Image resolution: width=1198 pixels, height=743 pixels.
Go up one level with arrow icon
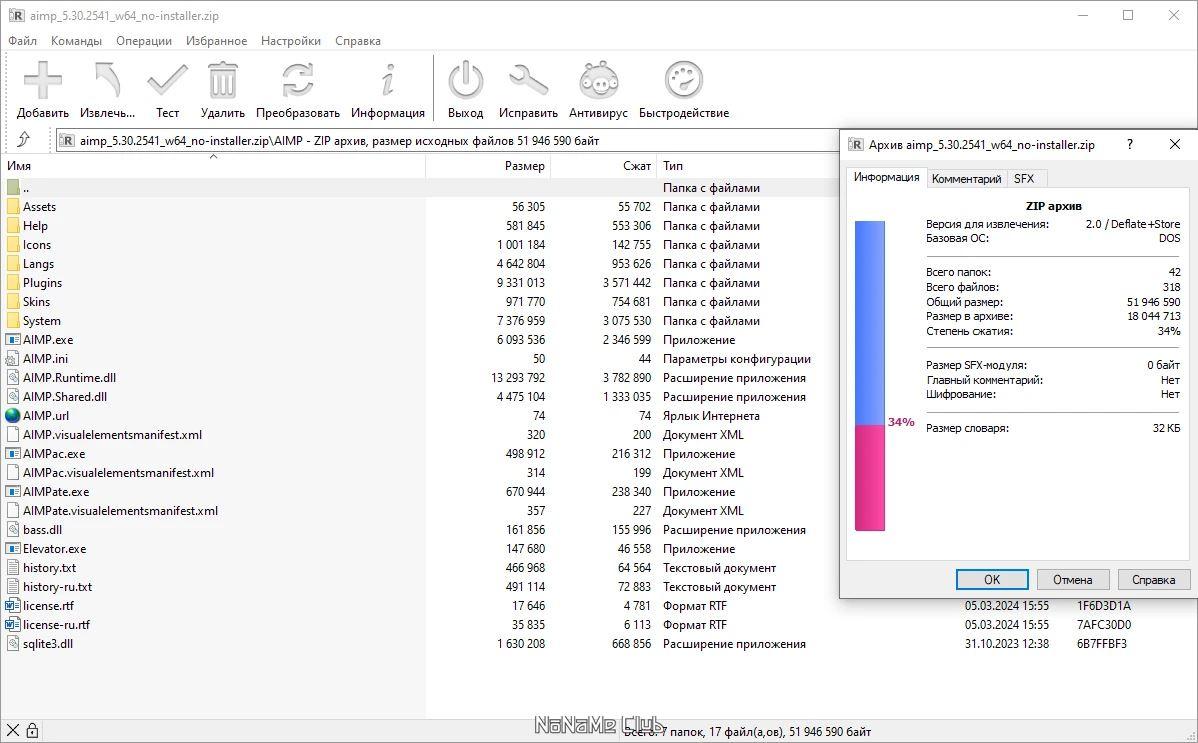[24, 139]
